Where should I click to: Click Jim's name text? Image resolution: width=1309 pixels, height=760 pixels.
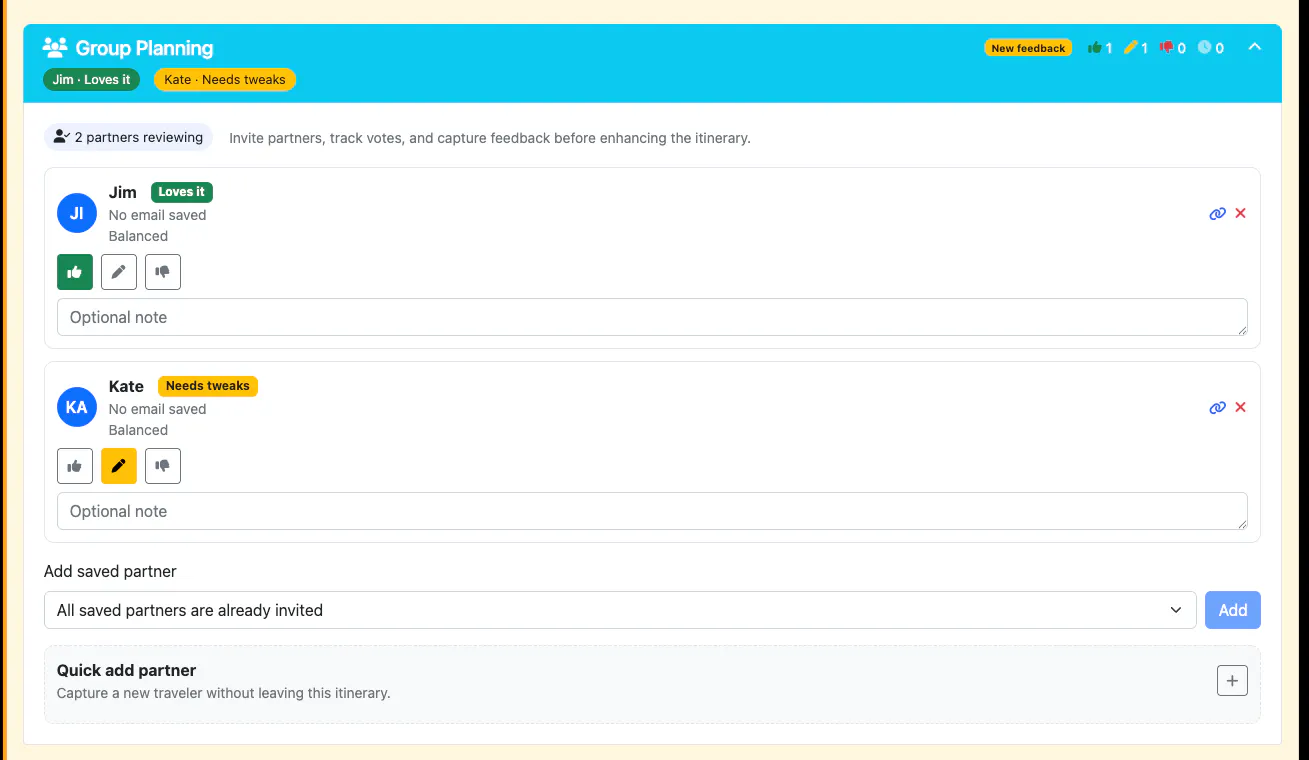[123, 192]
